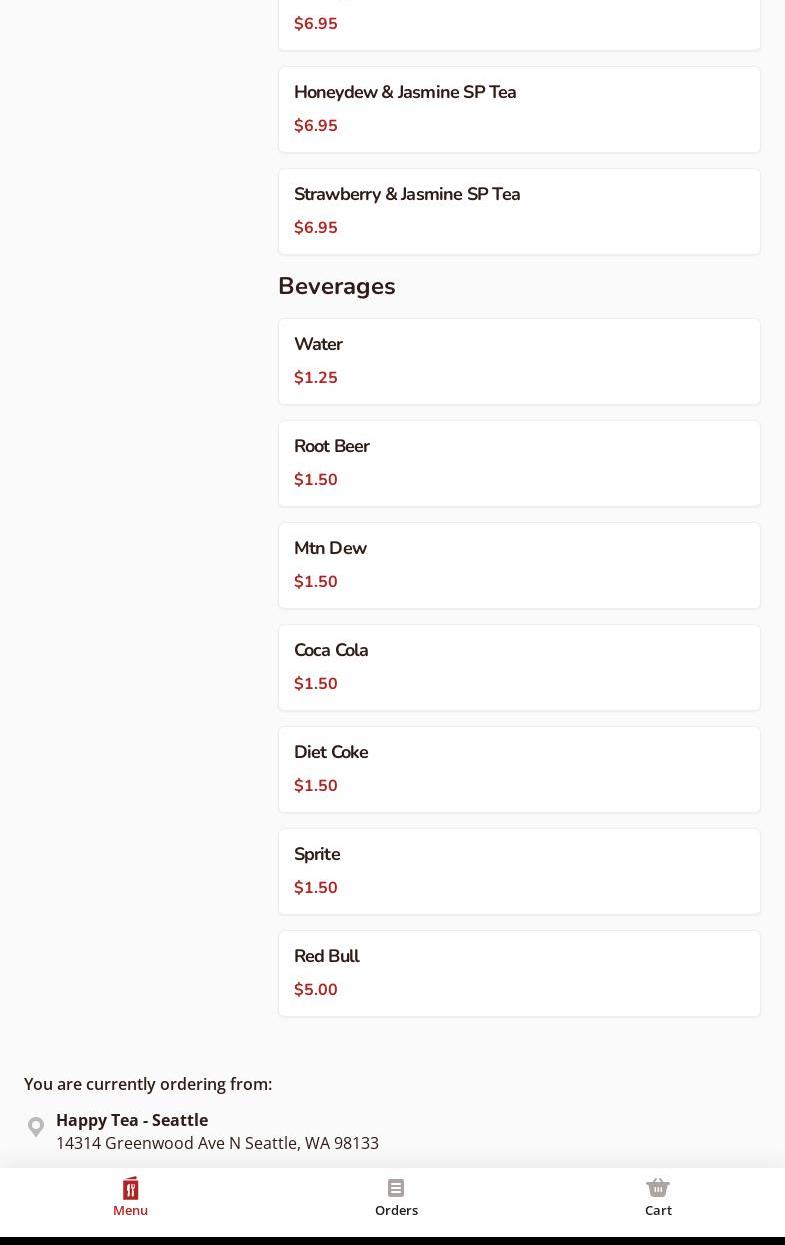This screenshot has width=785, height=1245.
Task: Select Coca Cola from Beverages
Action: click(519, 667)
